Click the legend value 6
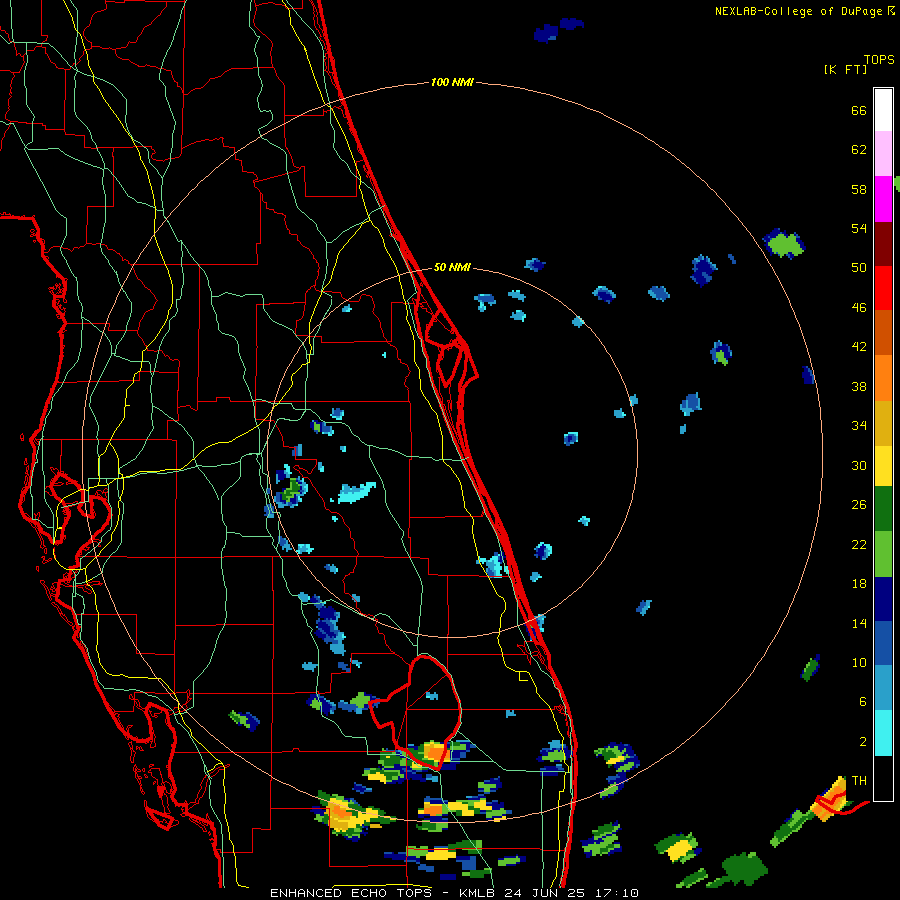The image size is (900, 900). [x=863, y=702]
